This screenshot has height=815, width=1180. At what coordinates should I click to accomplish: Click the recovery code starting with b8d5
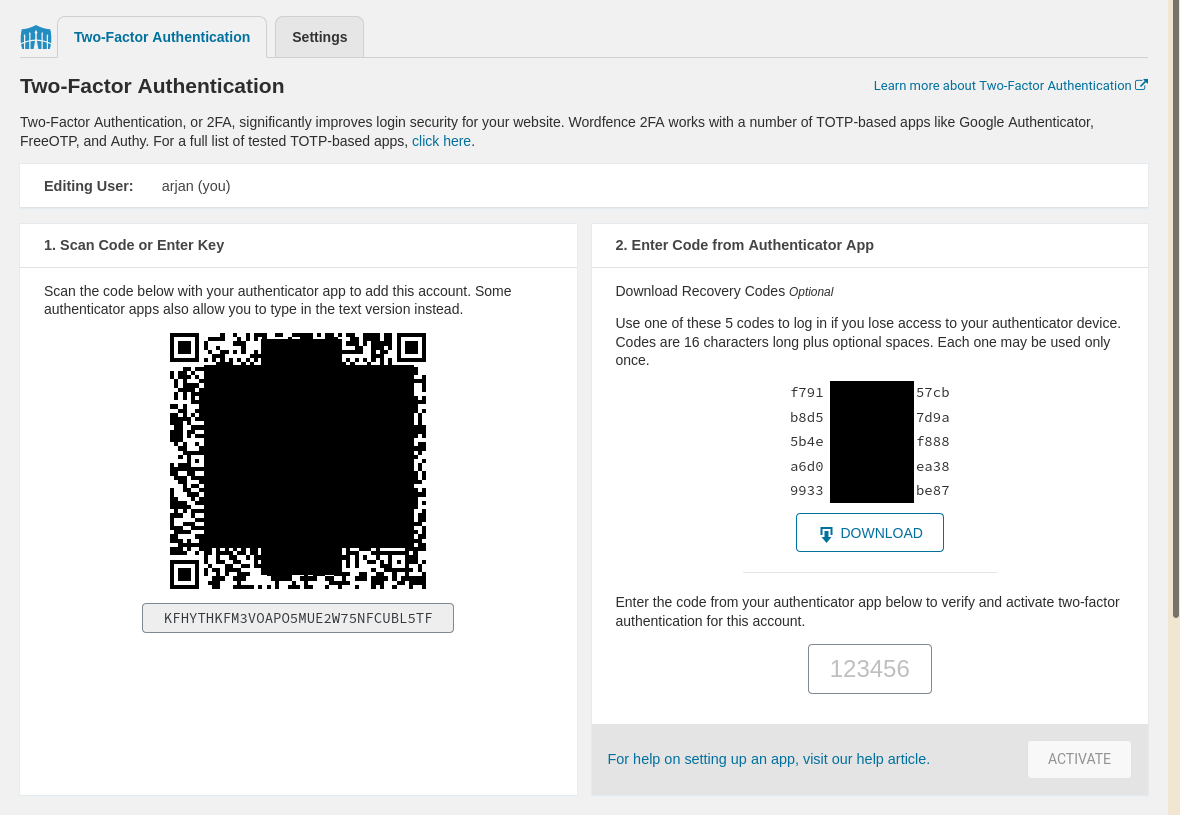(x=869, y=417)
